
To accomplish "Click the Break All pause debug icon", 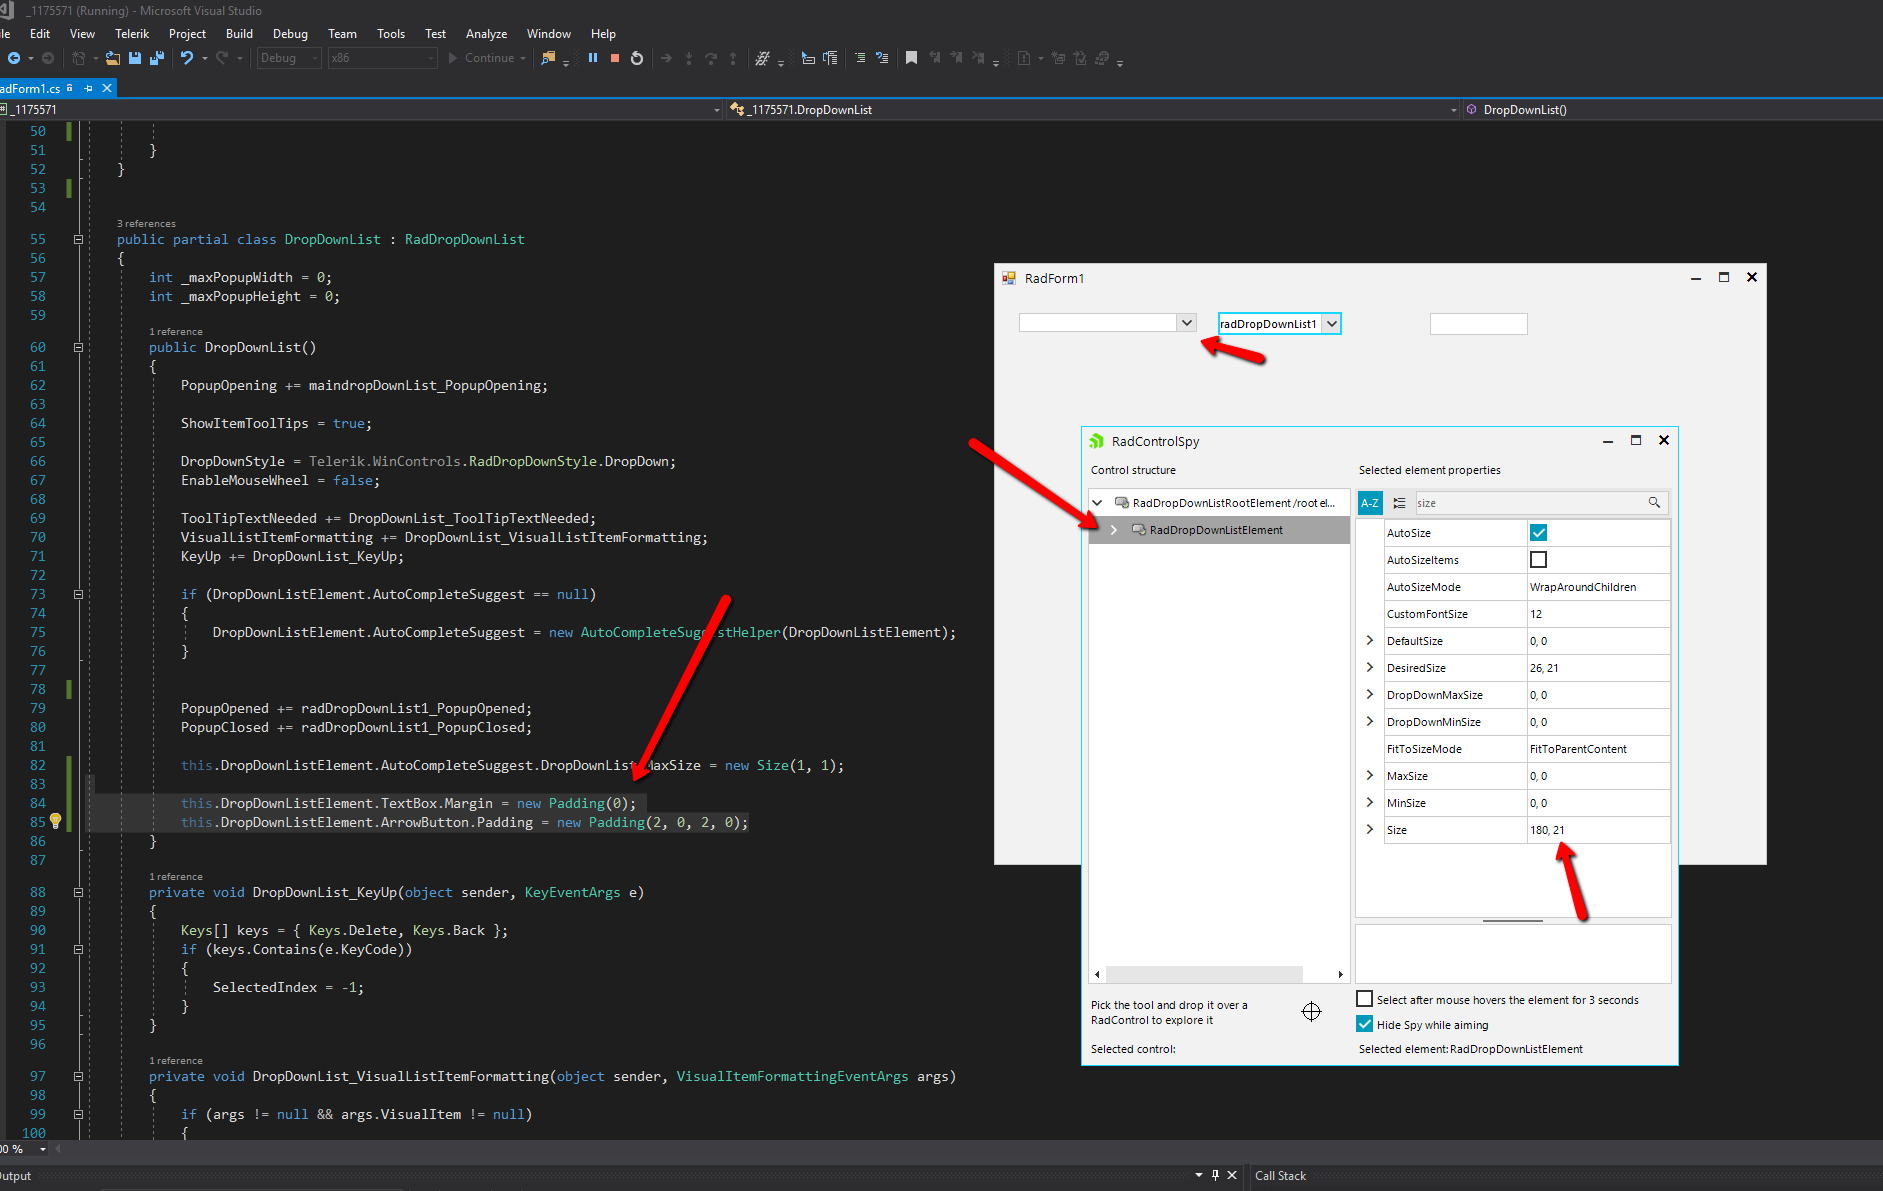I will 593,58.
